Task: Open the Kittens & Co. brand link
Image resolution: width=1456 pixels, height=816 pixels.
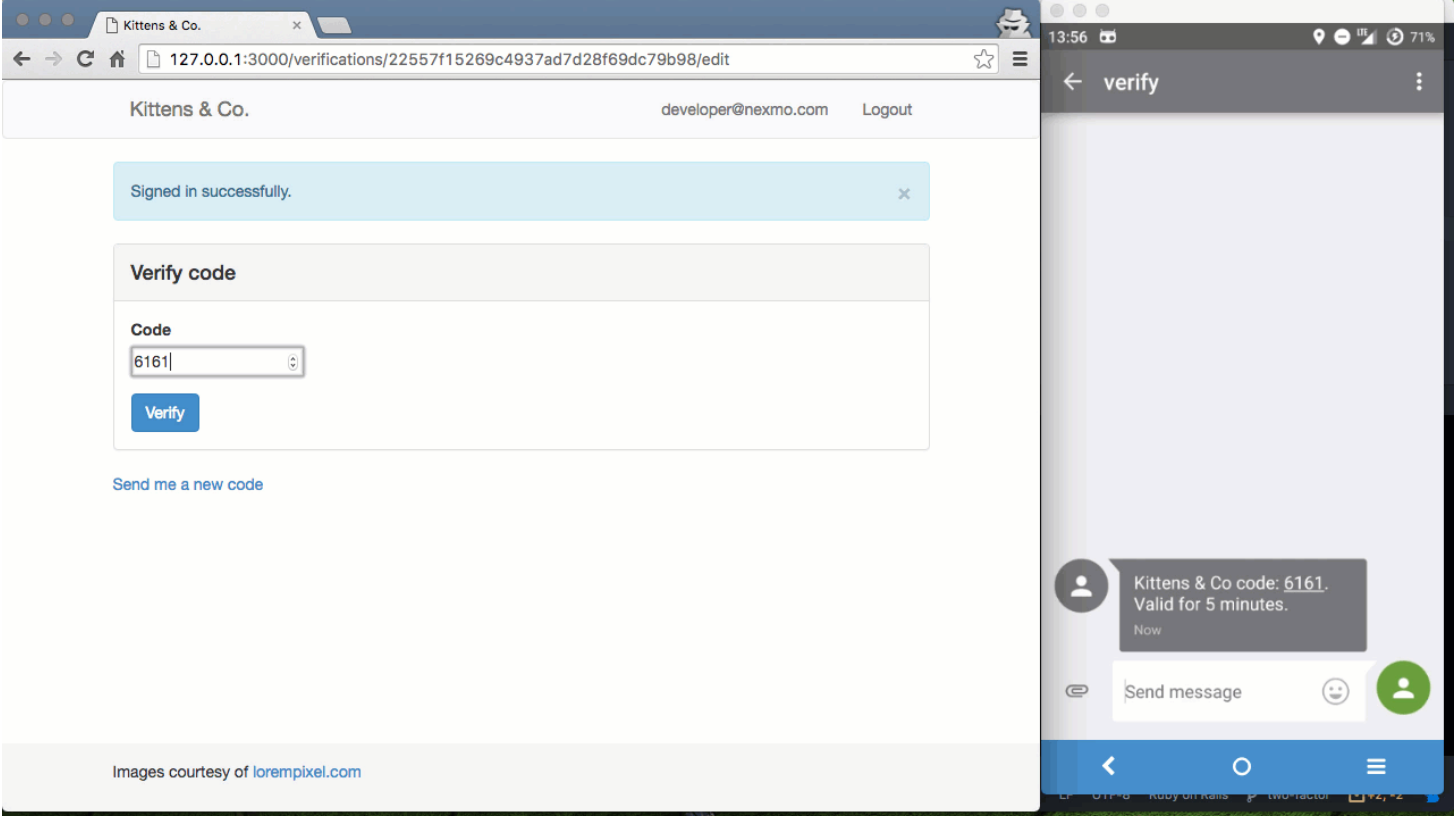Action: tap(189, 110)
